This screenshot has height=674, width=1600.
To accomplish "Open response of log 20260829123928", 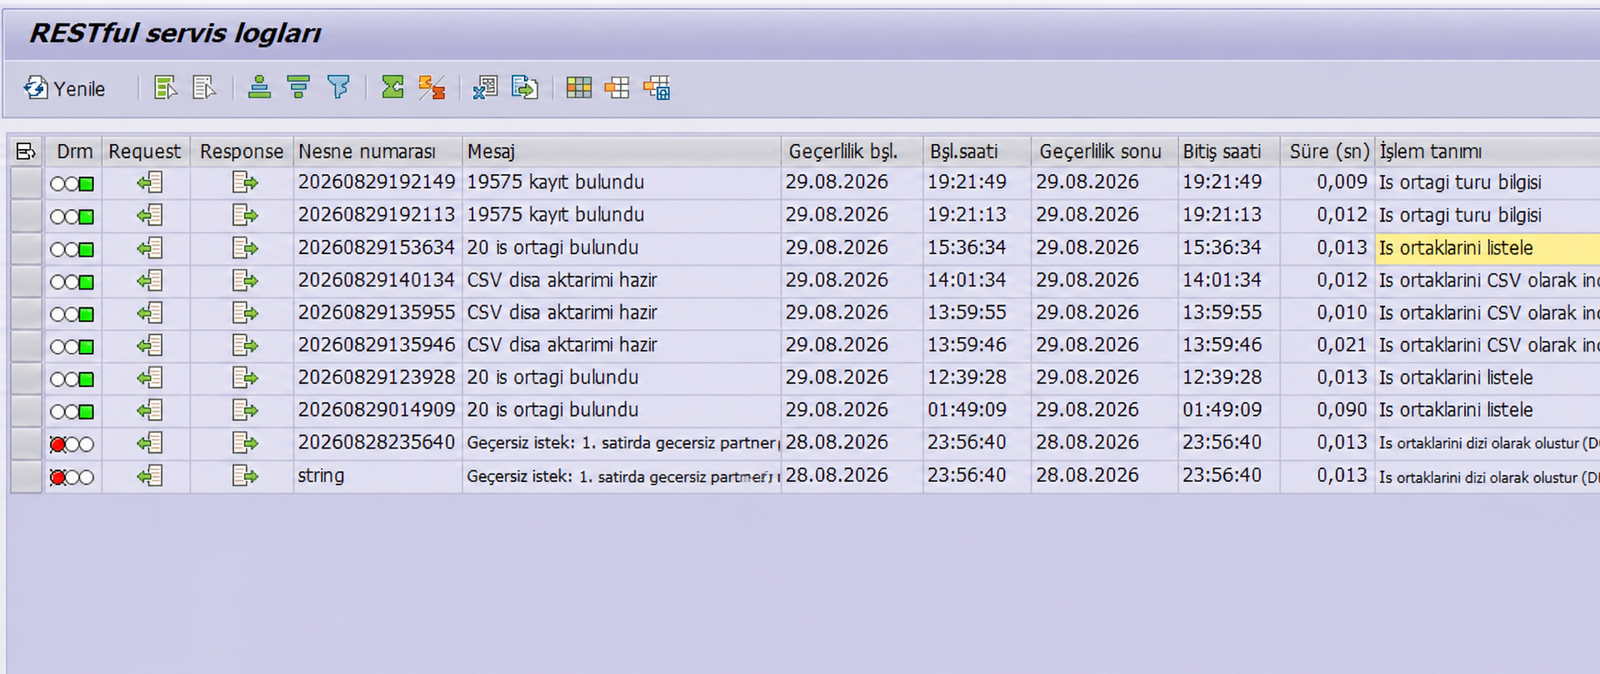I will (x=245, y=378).
